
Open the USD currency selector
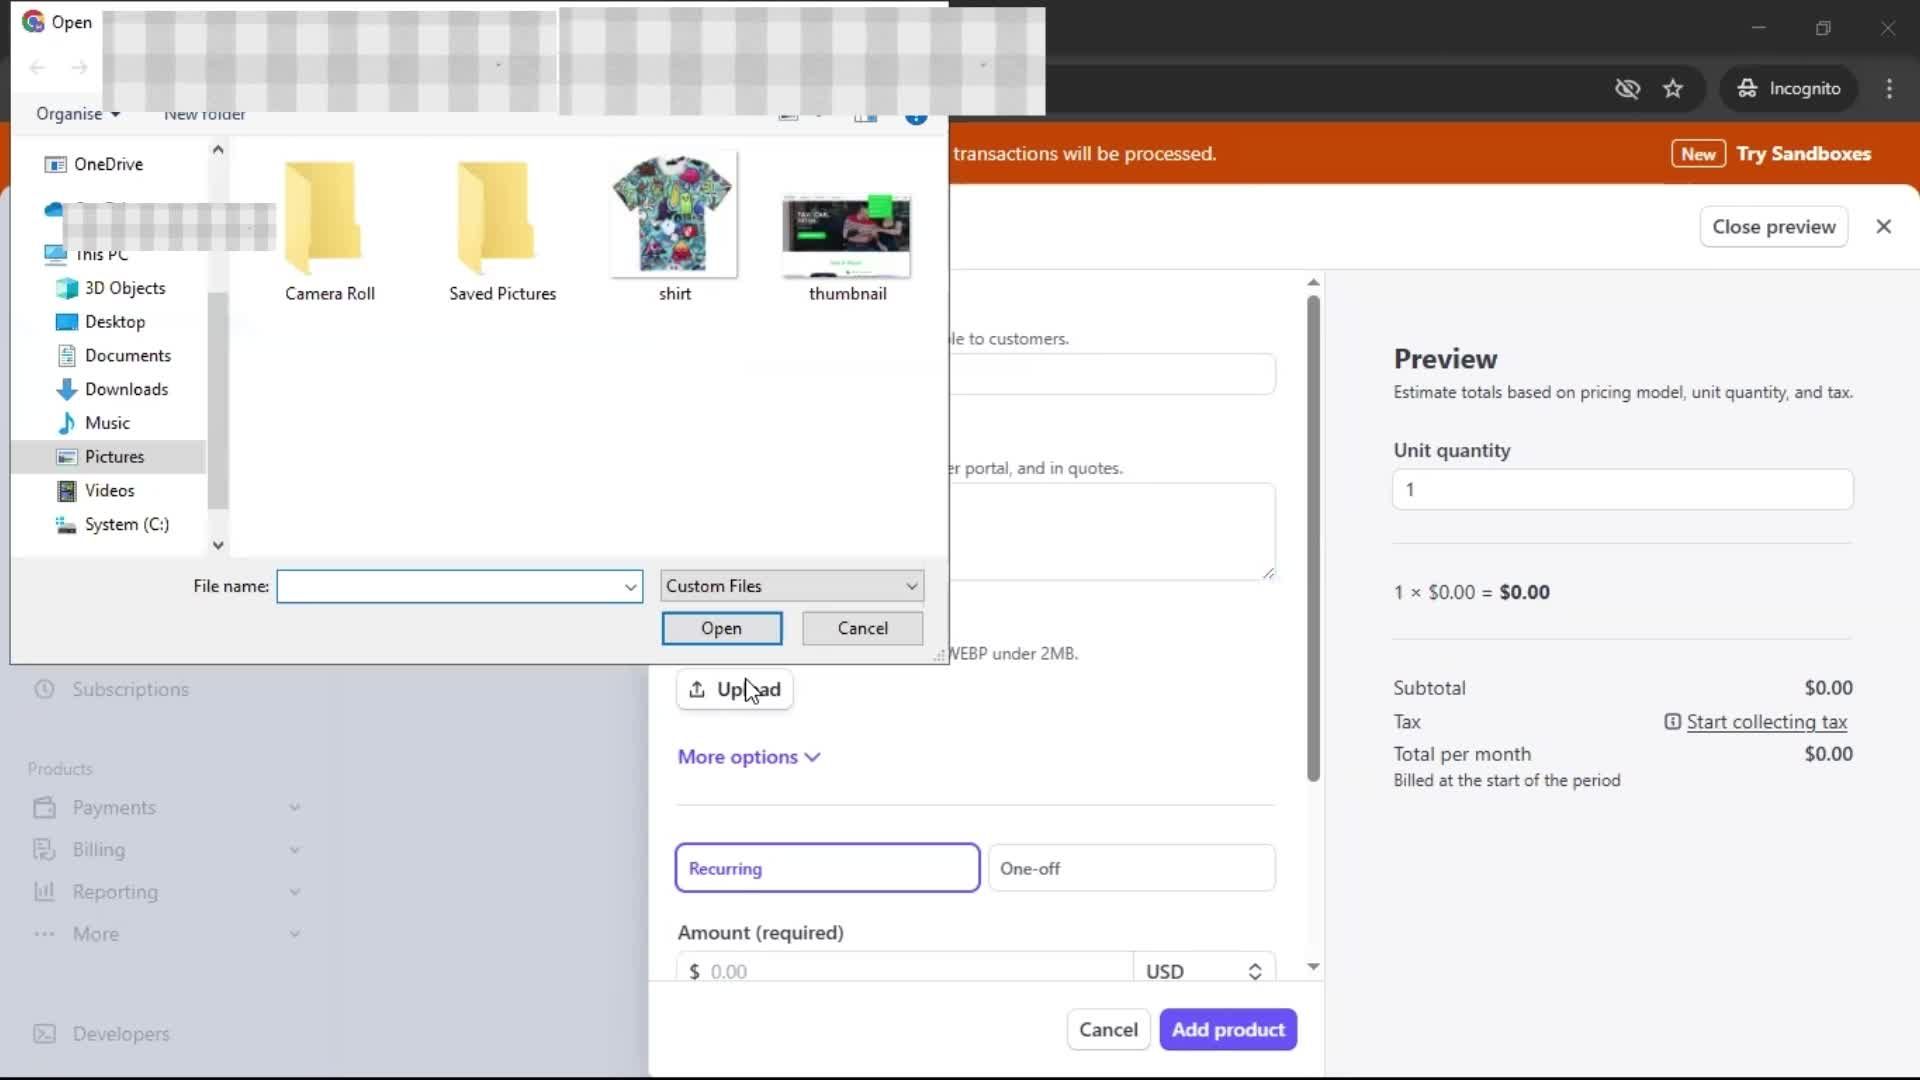point(1203,971)
